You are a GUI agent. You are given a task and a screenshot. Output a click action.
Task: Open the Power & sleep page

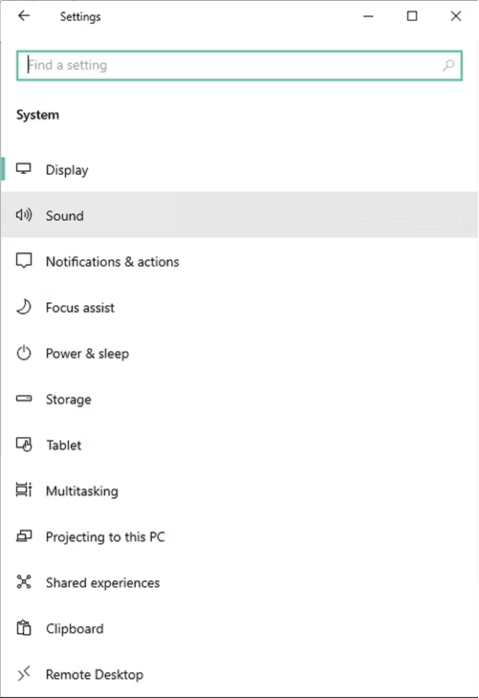(240, 353)
